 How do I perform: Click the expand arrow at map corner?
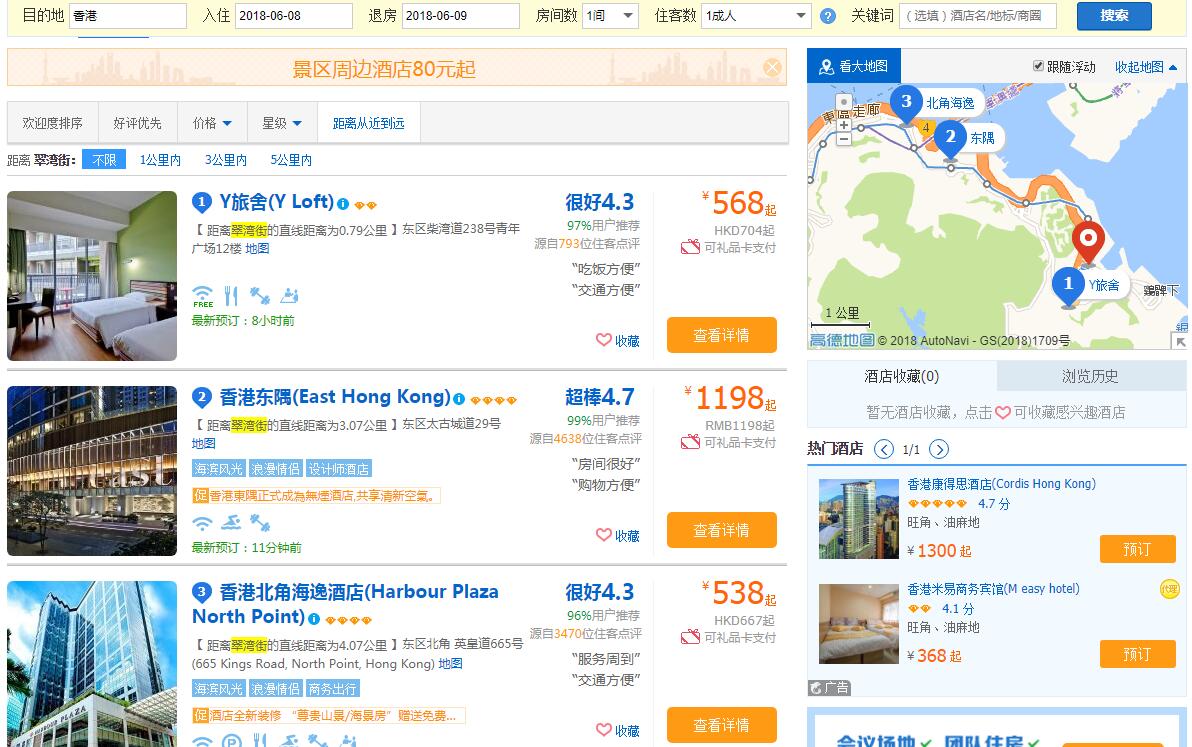coord(1180,342)
